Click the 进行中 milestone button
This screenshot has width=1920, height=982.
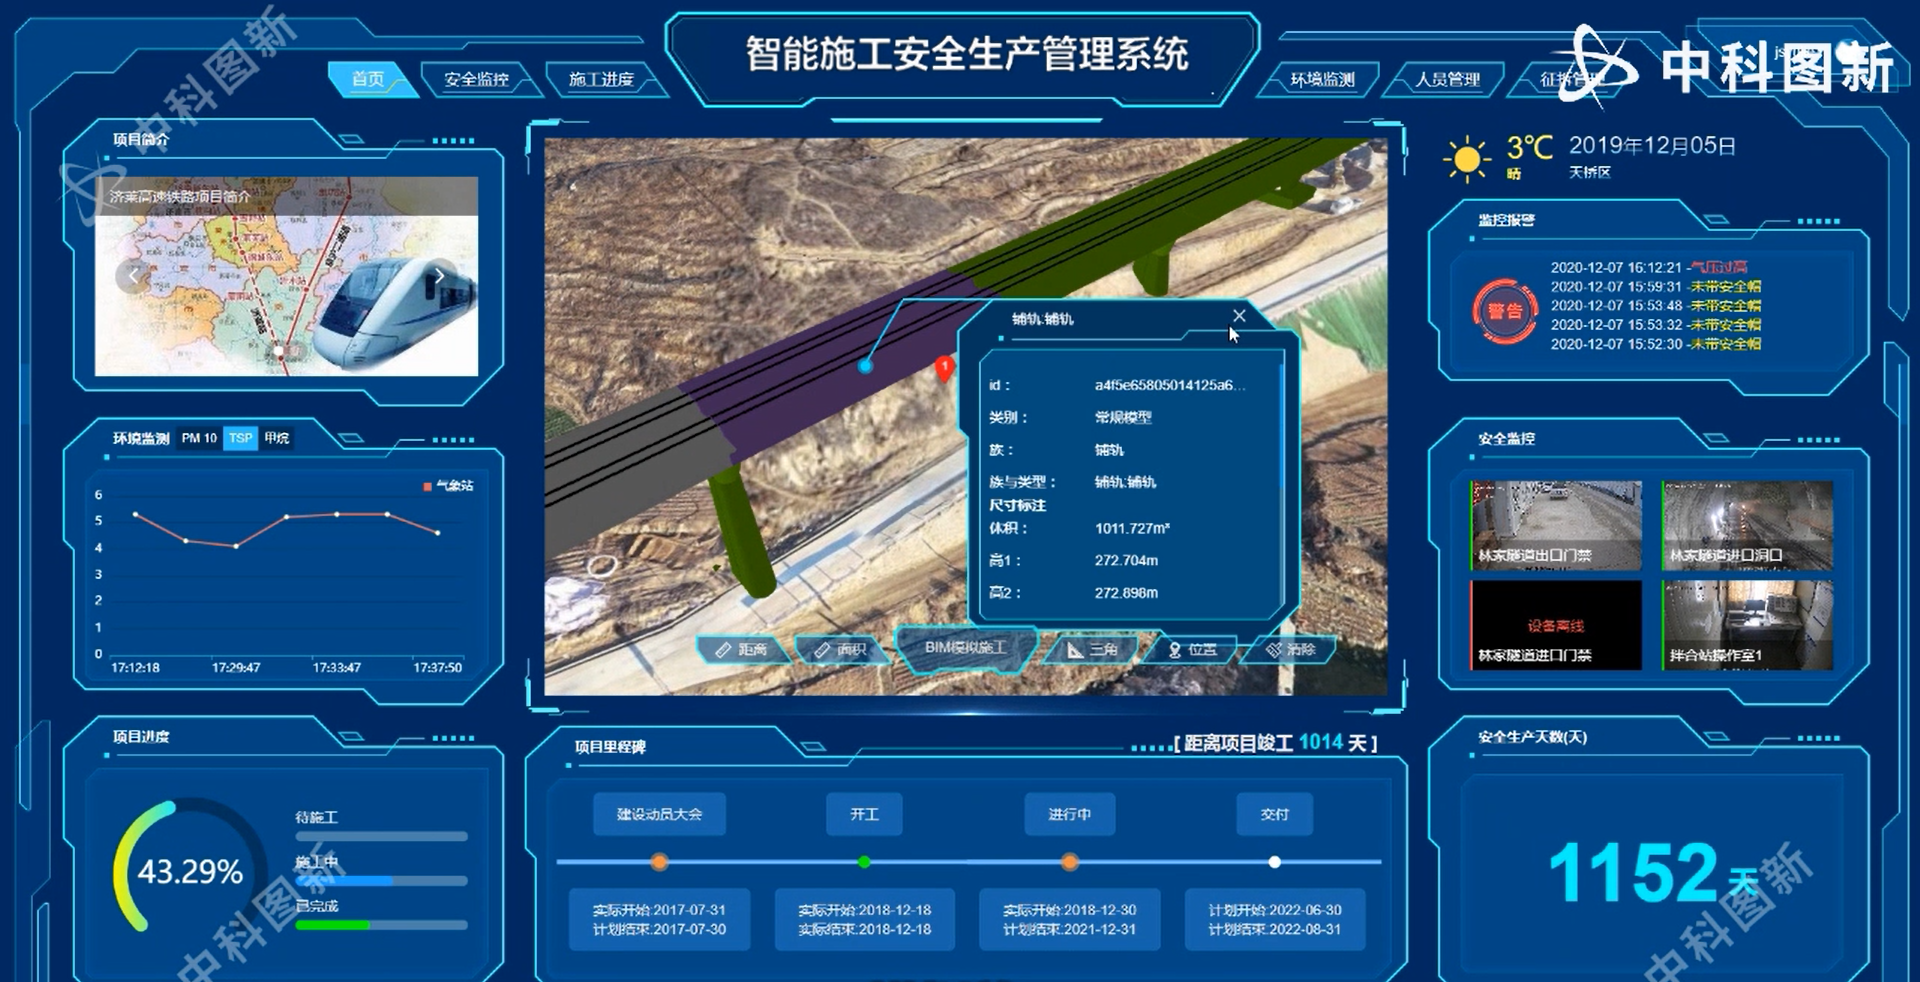1069,814
